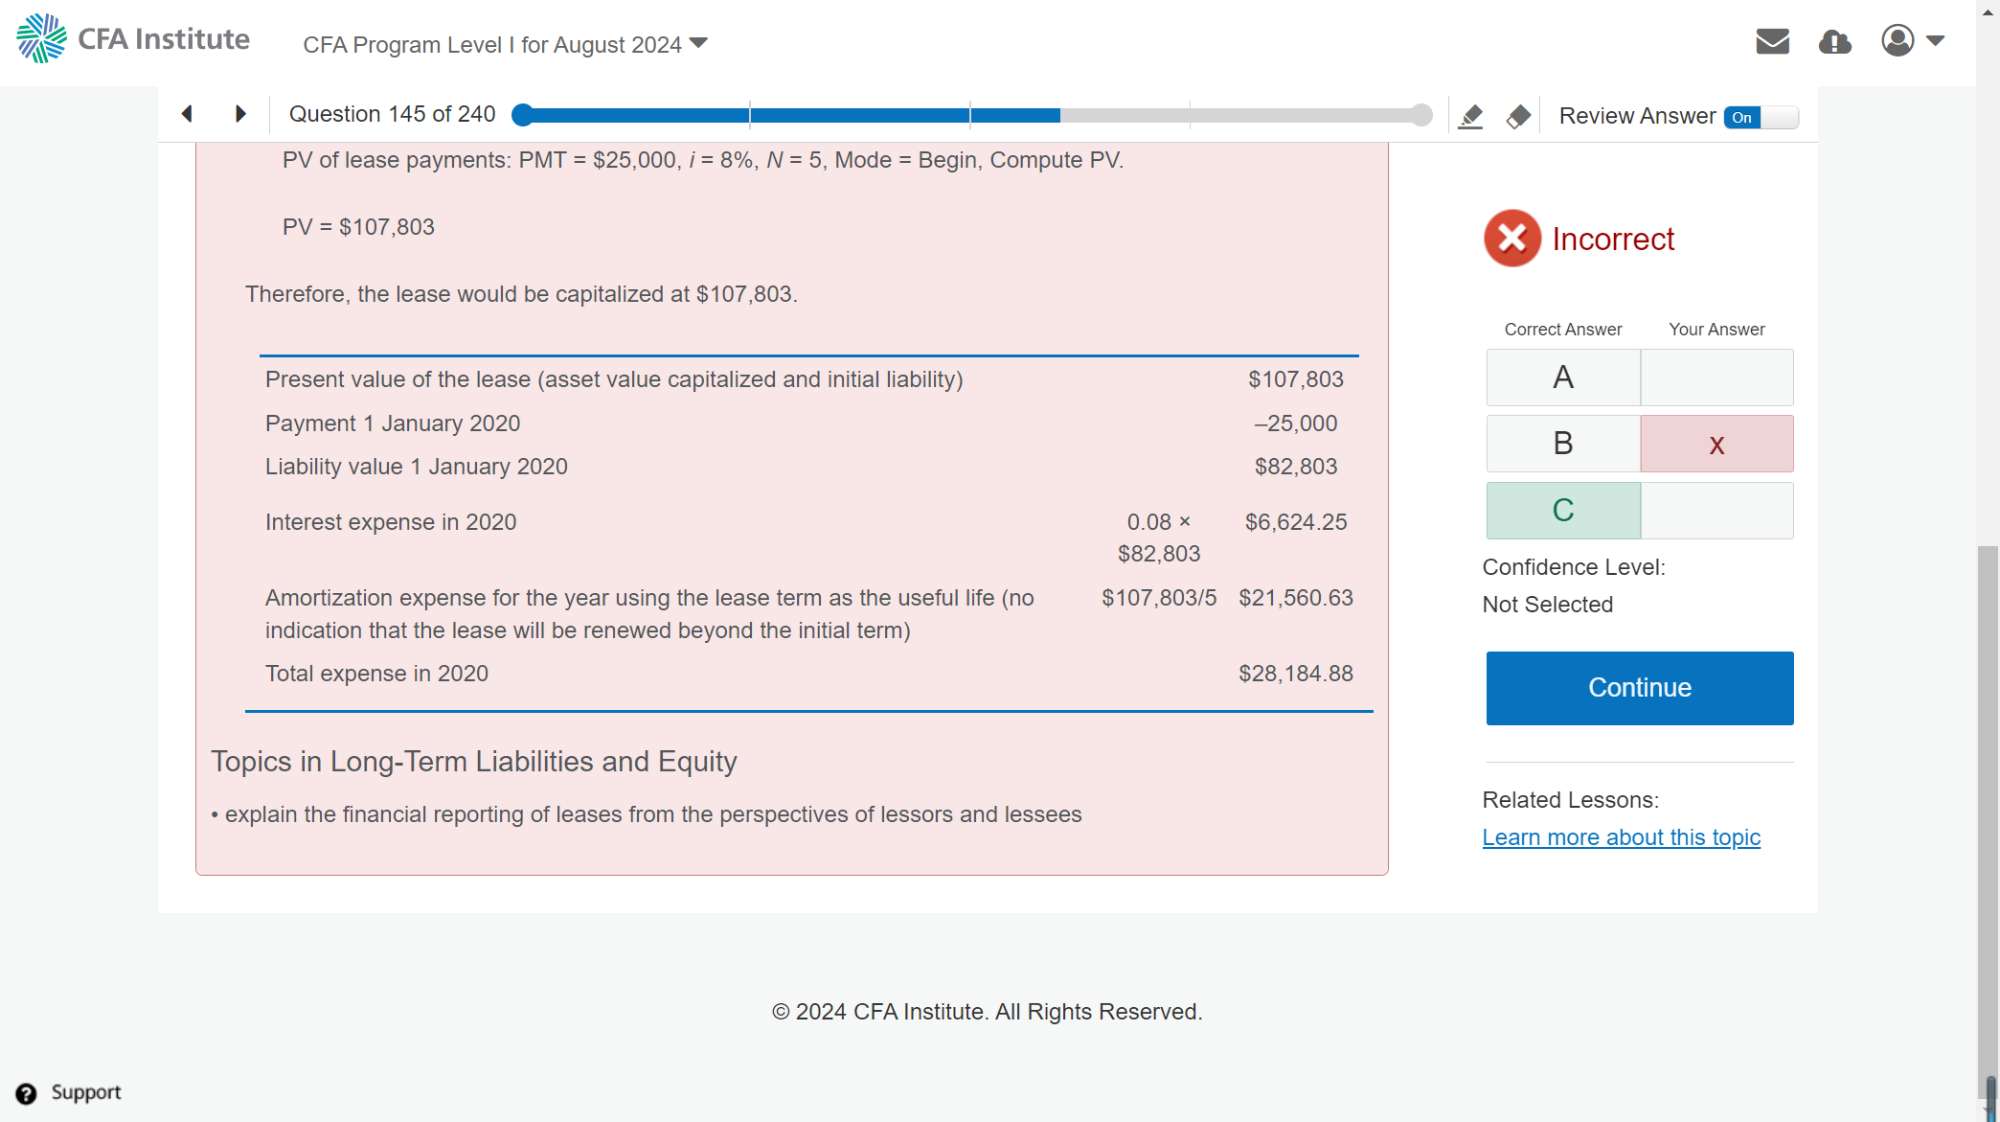Go to the next question arrow

click(x=240, y=114)
